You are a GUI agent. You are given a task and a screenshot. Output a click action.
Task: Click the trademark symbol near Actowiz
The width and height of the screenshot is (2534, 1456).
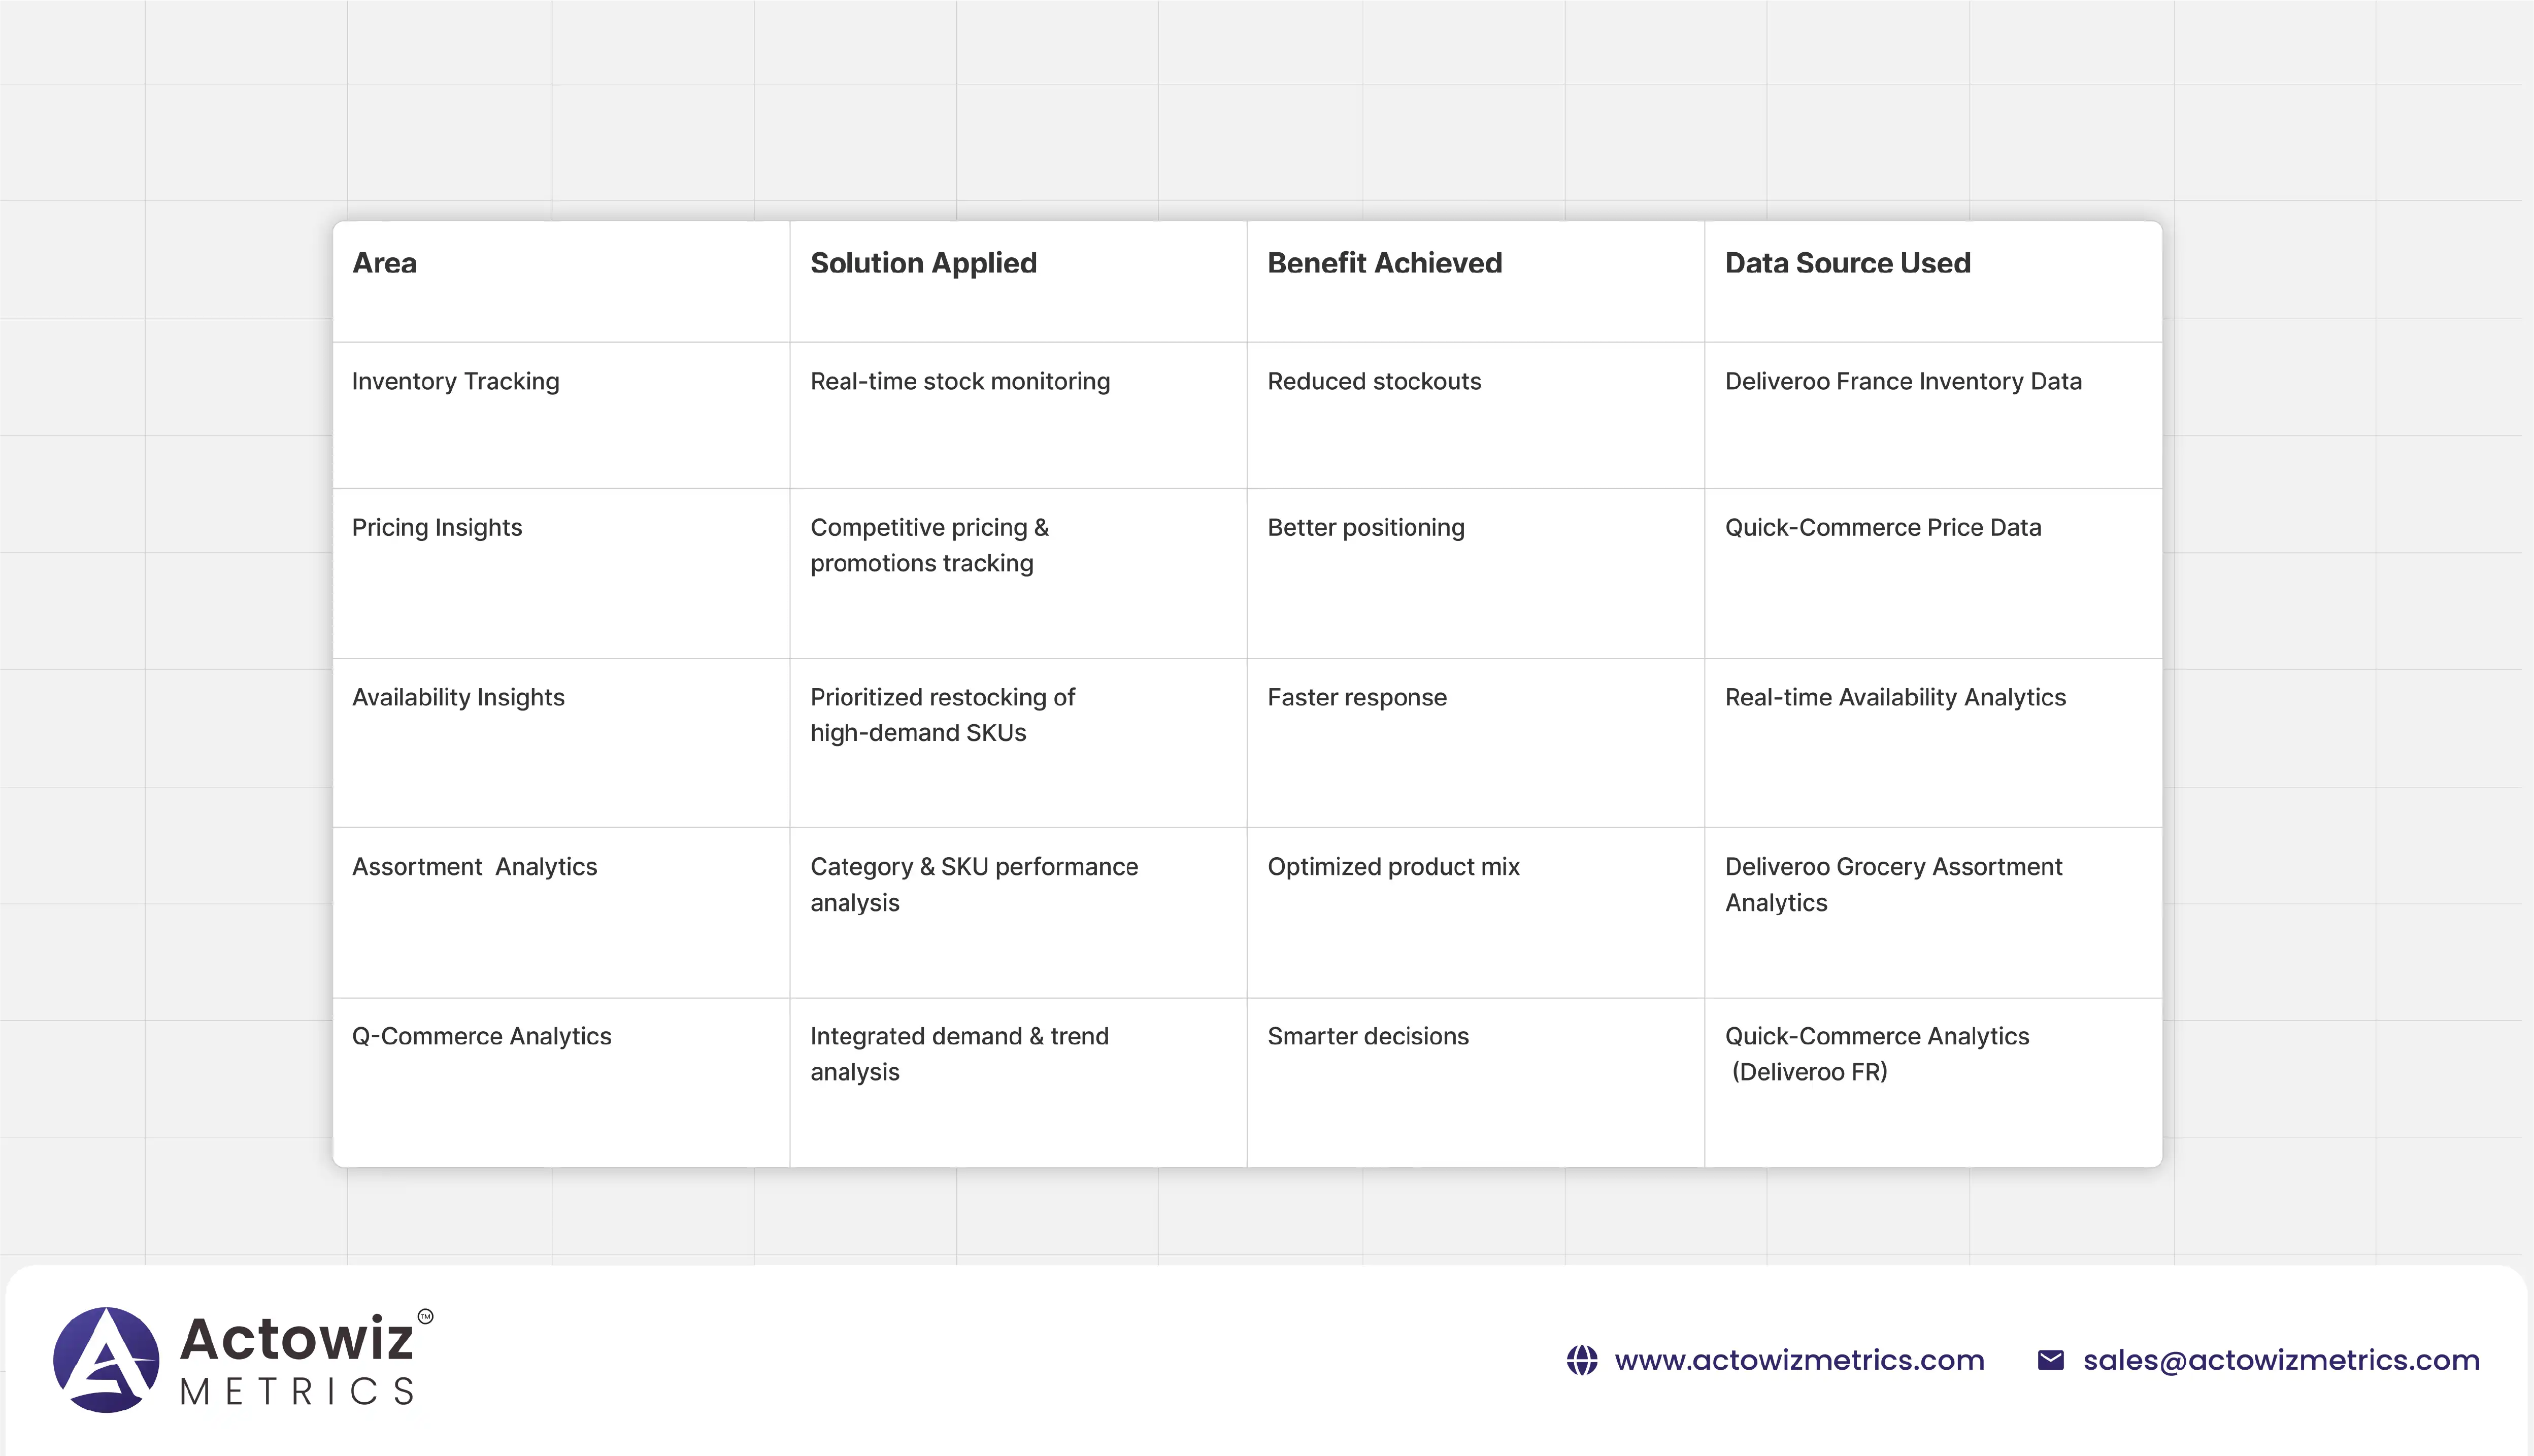pyautogui.click(x=425, y=1316)
